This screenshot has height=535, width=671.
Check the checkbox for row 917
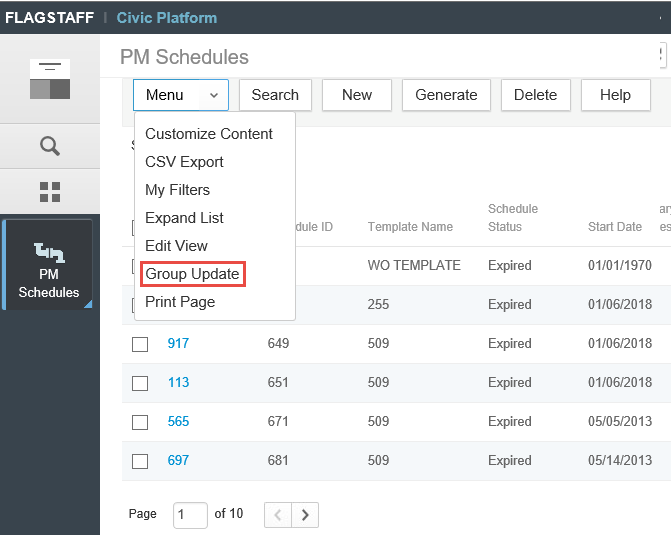[140, 344]
